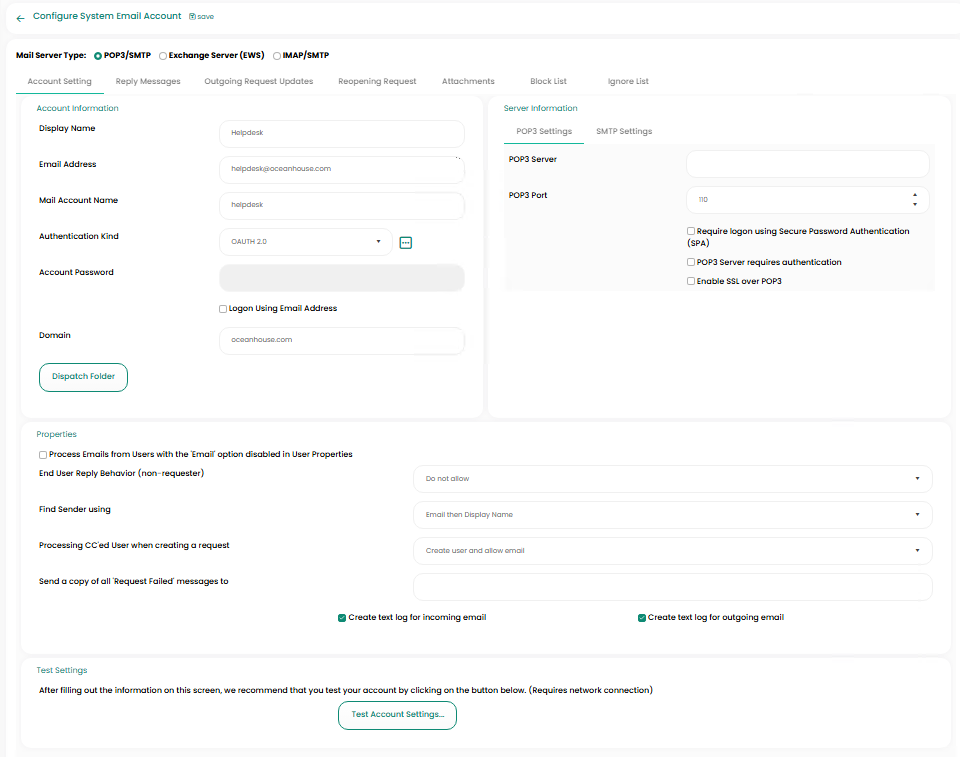The height and width of the screenshot is (757, 960).
Task: Toggle Enable SSL over POP3
Action: click(x=691, y=282)
